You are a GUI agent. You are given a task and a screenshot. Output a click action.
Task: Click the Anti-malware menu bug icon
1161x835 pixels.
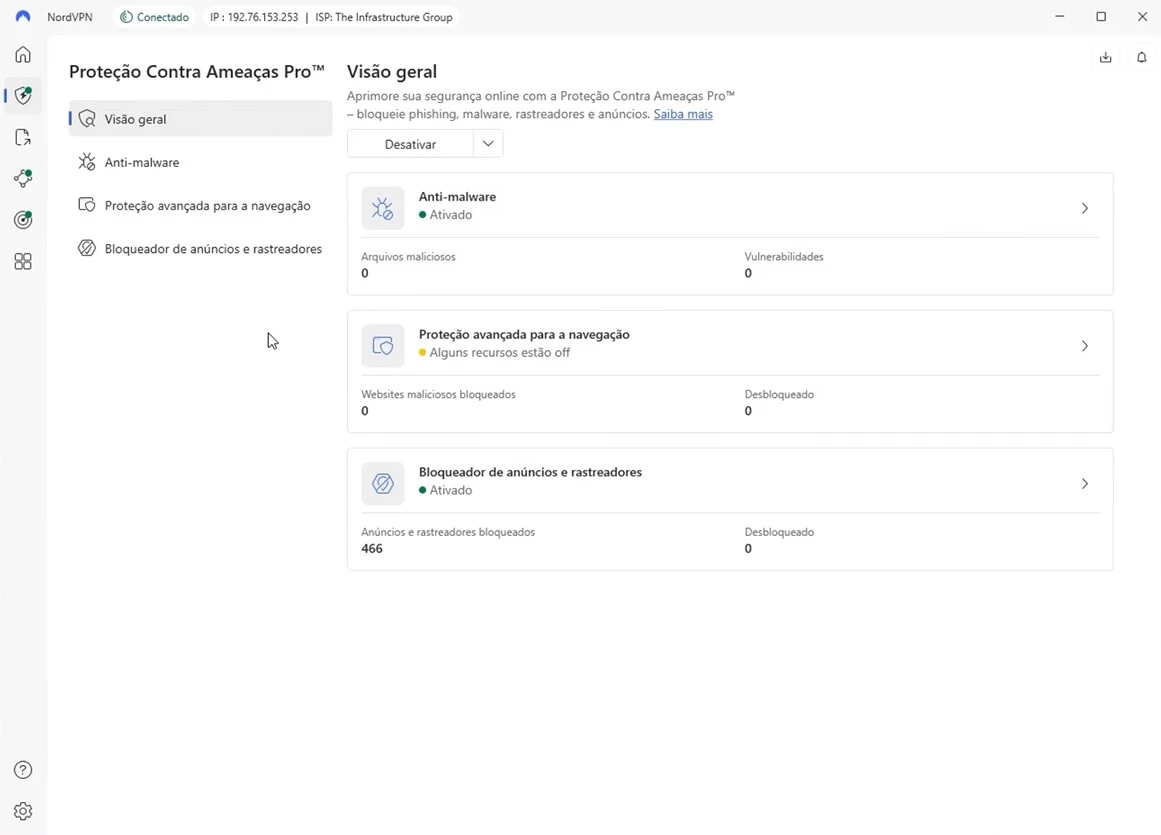pyautogui.click(x=87, y=161)
